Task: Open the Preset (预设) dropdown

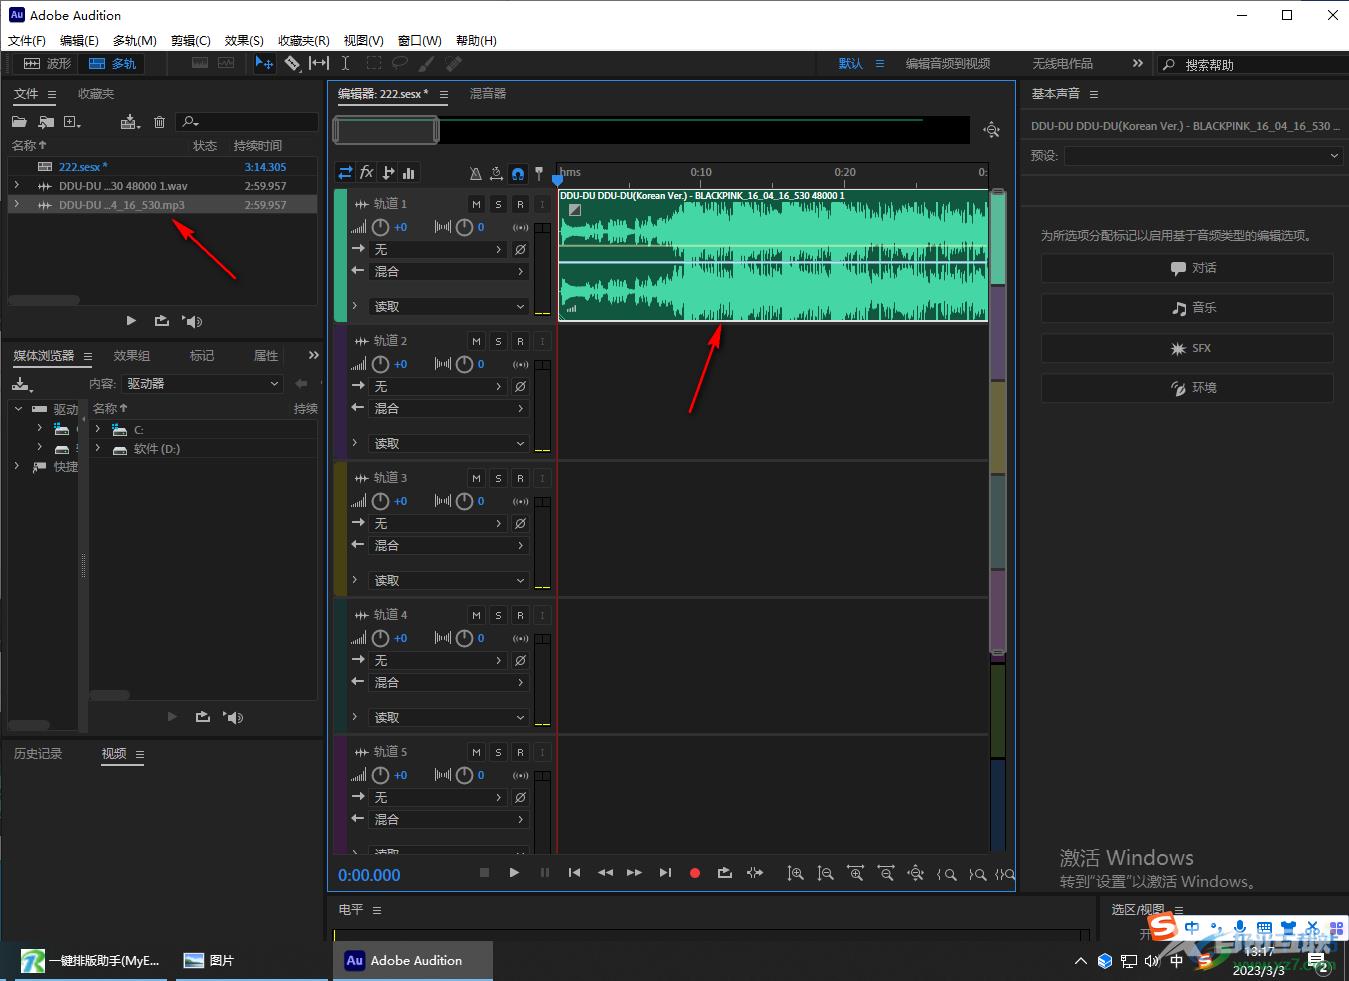Action: click(1203, 156)
